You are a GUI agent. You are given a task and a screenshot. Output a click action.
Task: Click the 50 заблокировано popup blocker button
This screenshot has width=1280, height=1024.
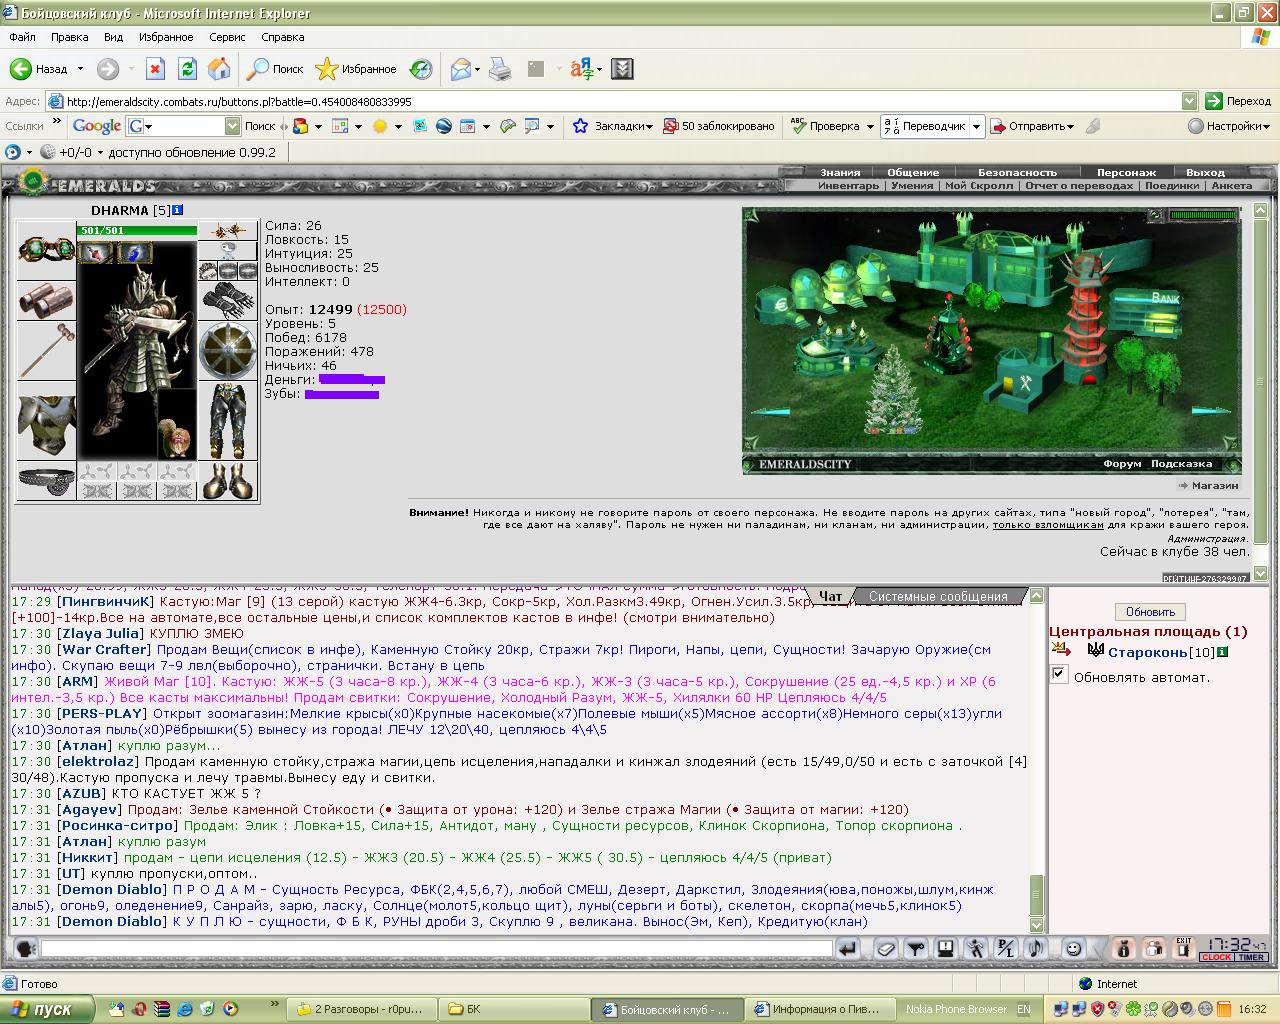[x=720, y=126]
